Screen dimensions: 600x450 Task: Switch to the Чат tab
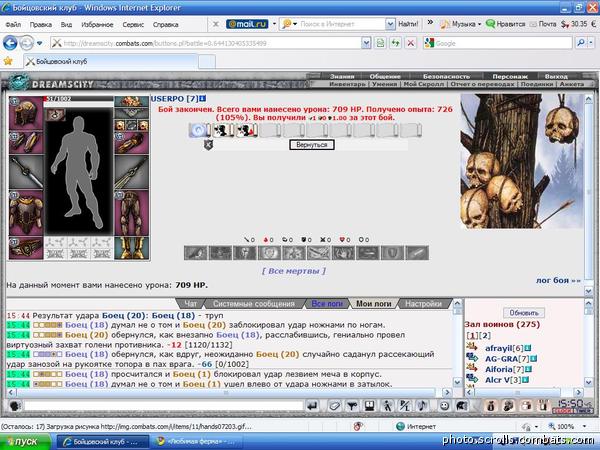click(191, 303)
